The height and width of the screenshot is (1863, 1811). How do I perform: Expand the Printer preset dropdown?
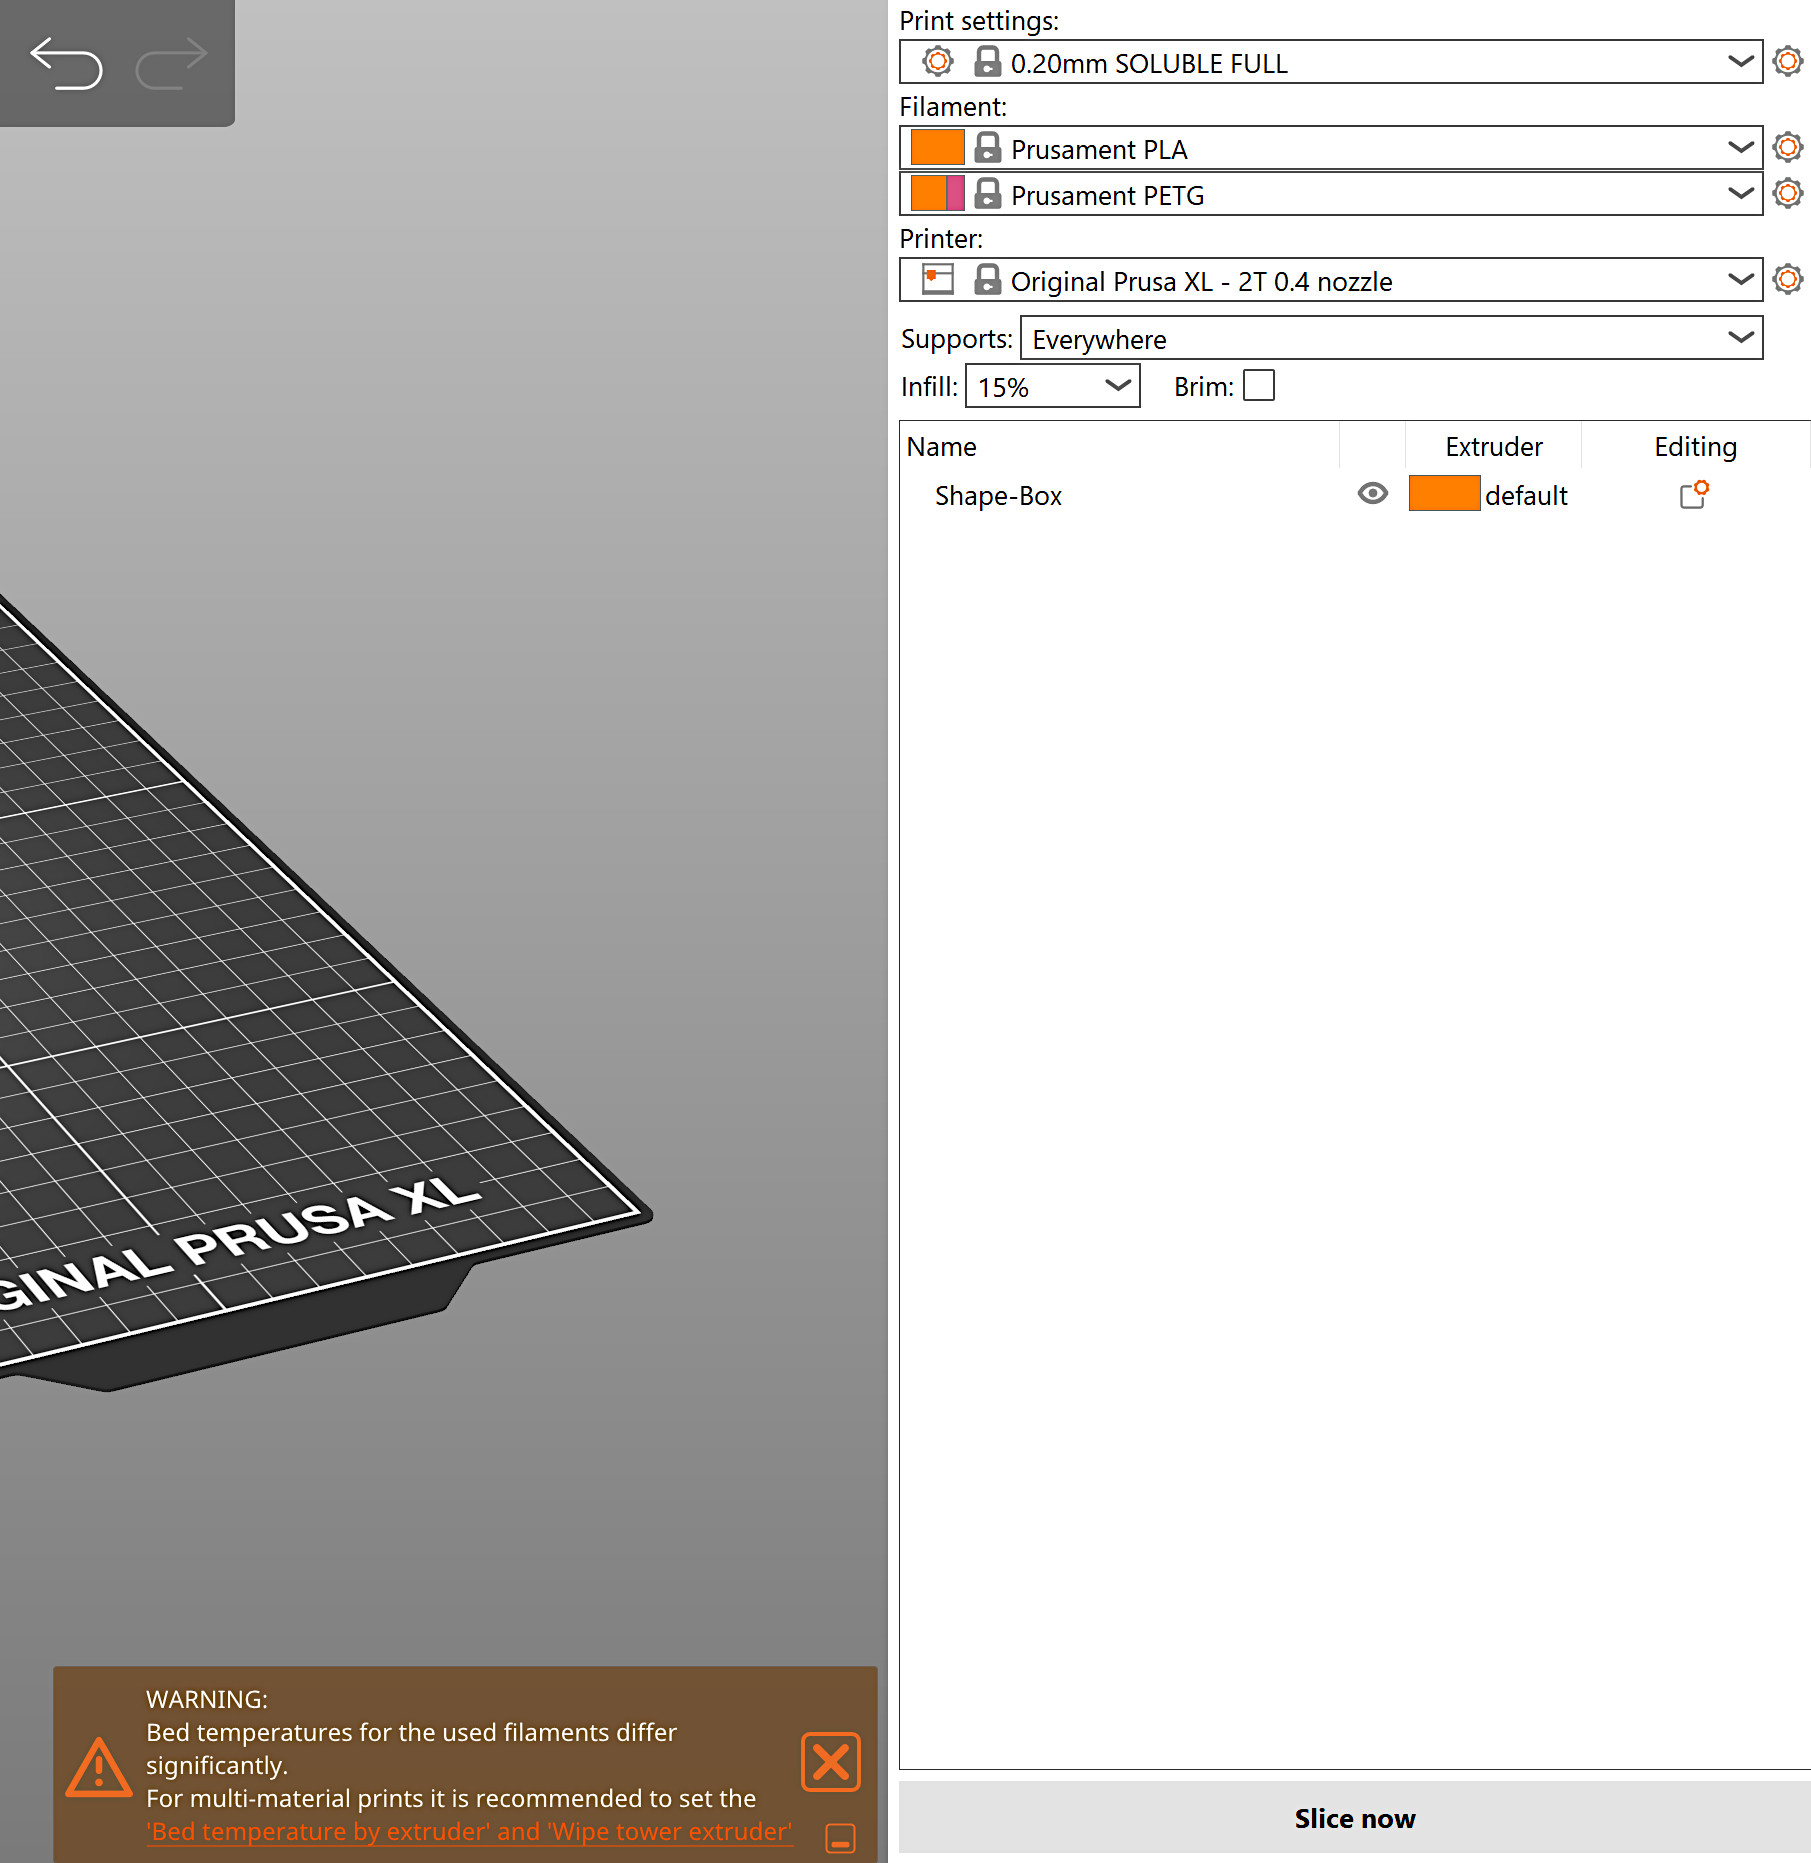tap(1740, 280)
